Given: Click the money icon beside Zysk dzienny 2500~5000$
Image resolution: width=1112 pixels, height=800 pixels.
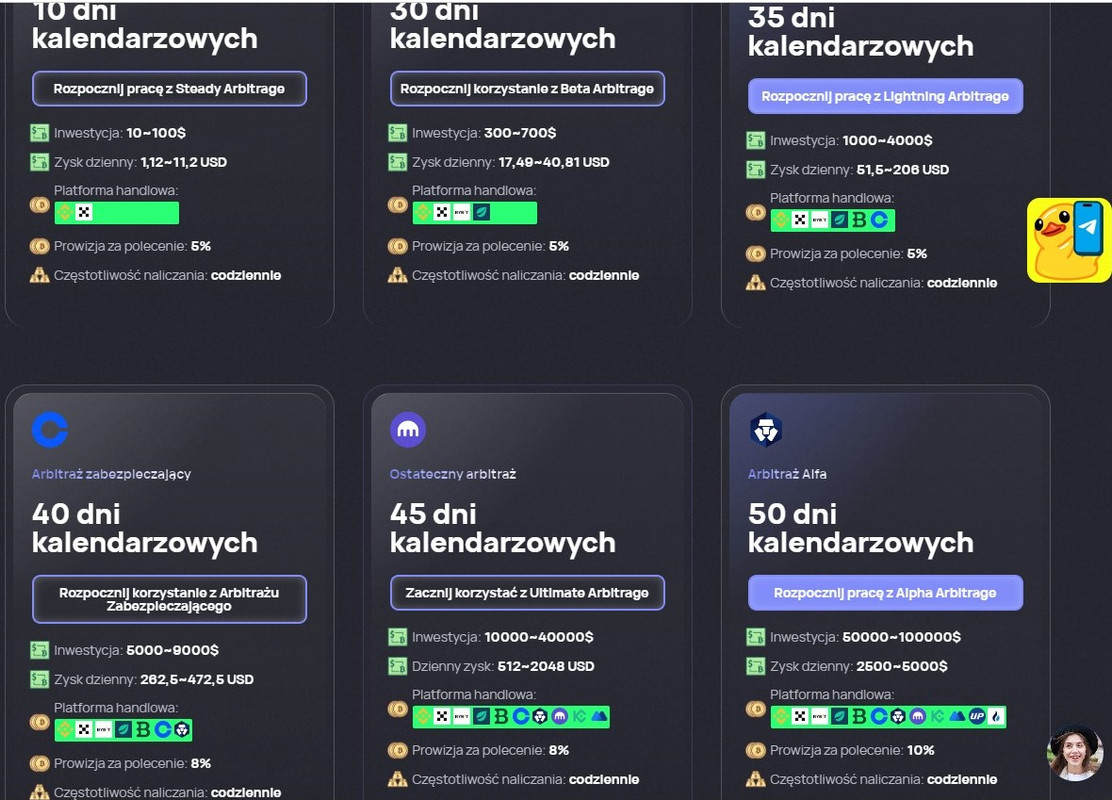Looking at the screenshot, I should [x=756, y=666].
